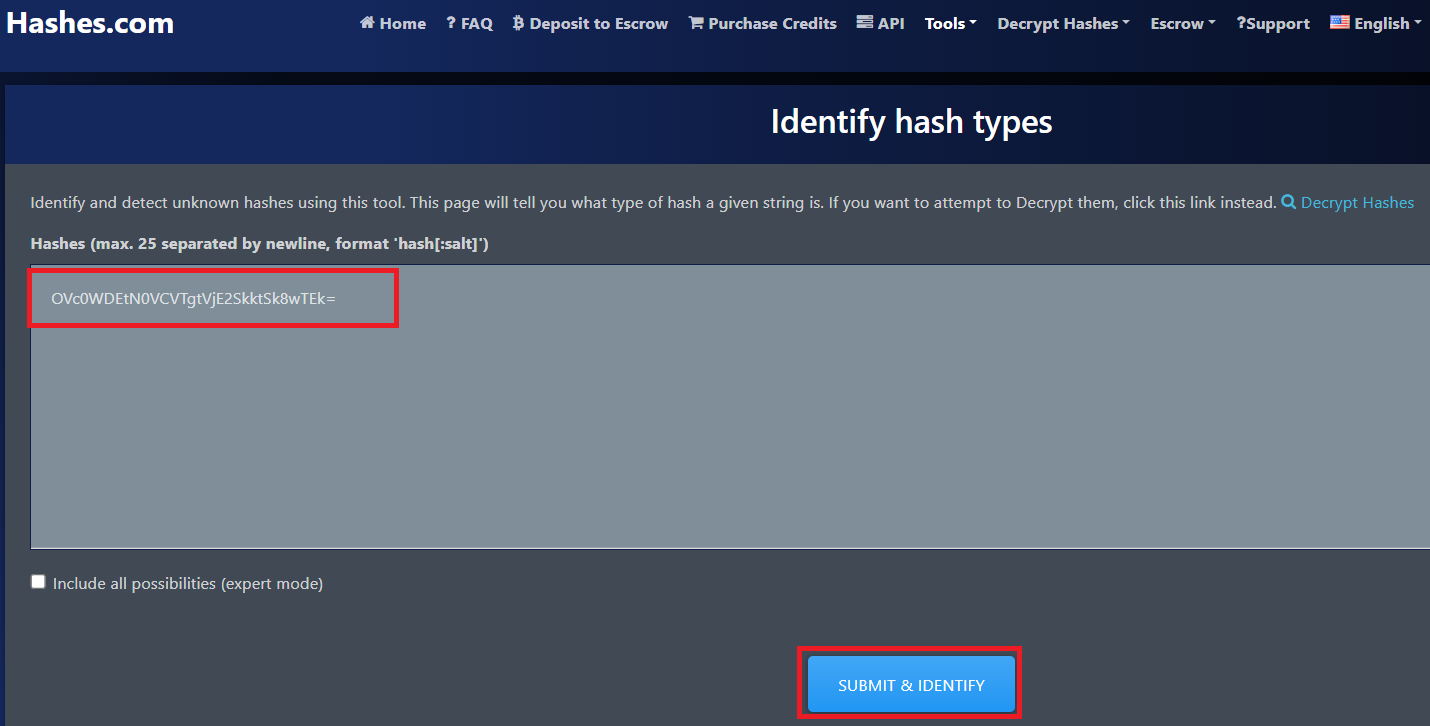Go to Deposit to Escrow page
Screen dimensions: 1430x726
[598, 23]
